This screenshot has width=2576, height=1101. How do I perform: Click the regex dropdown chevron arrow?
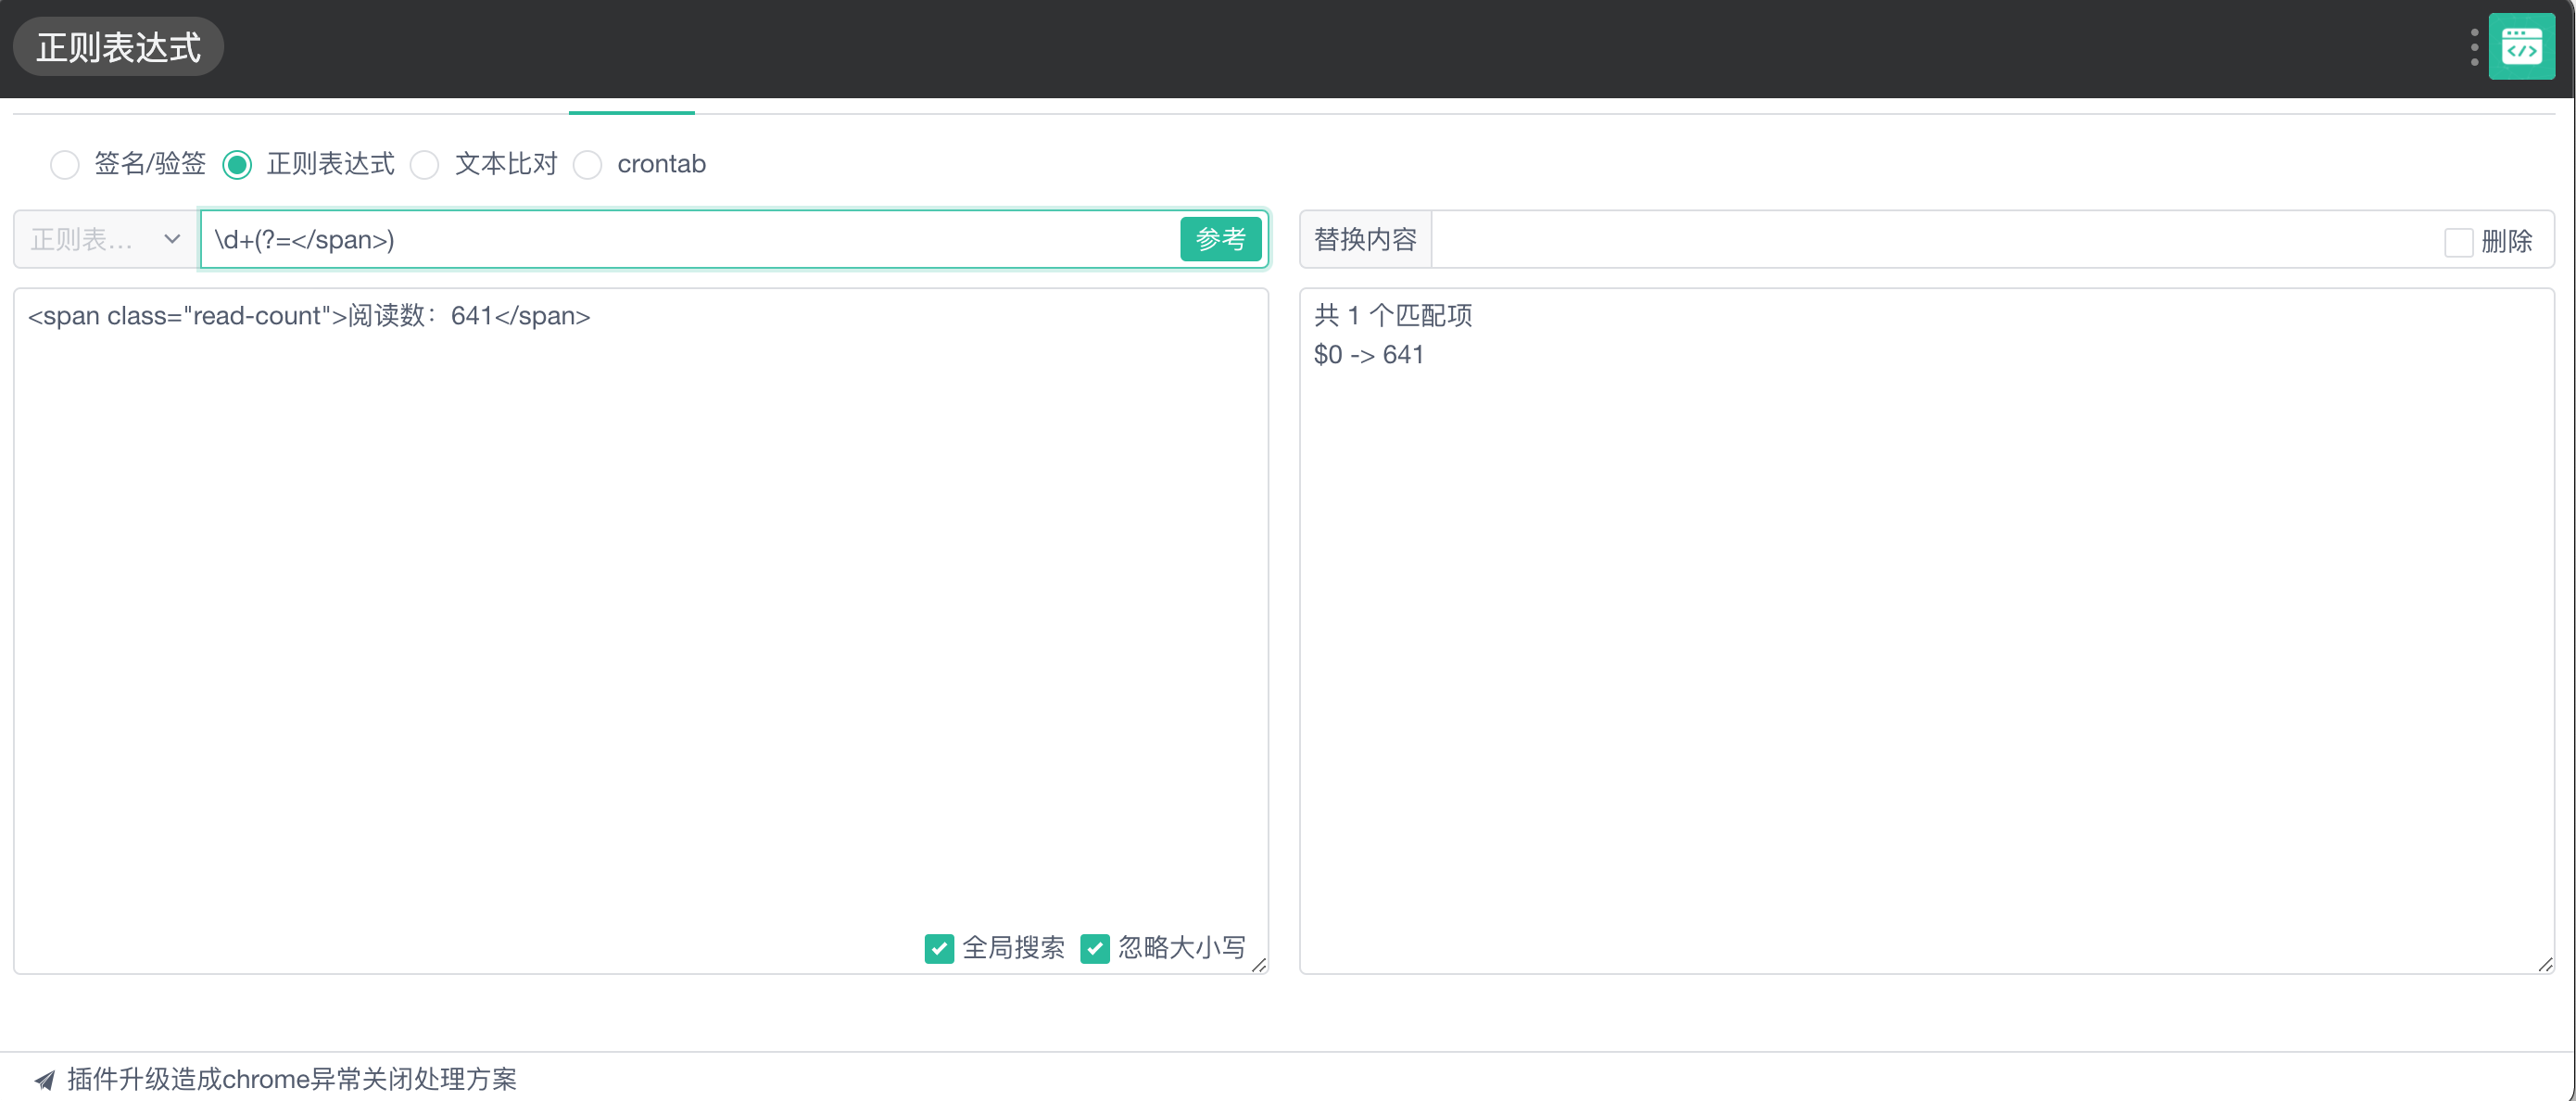172,239
